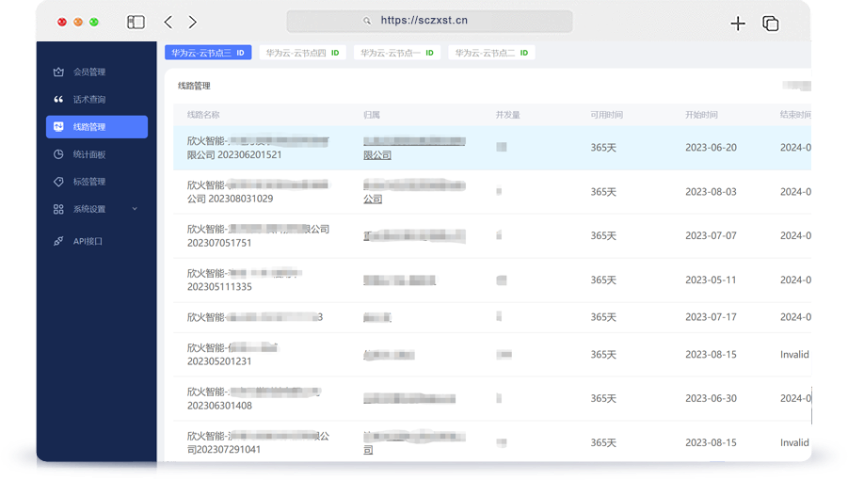
Task: Click the quote-mark icon for 话术查询
Action: click(58, 100)
